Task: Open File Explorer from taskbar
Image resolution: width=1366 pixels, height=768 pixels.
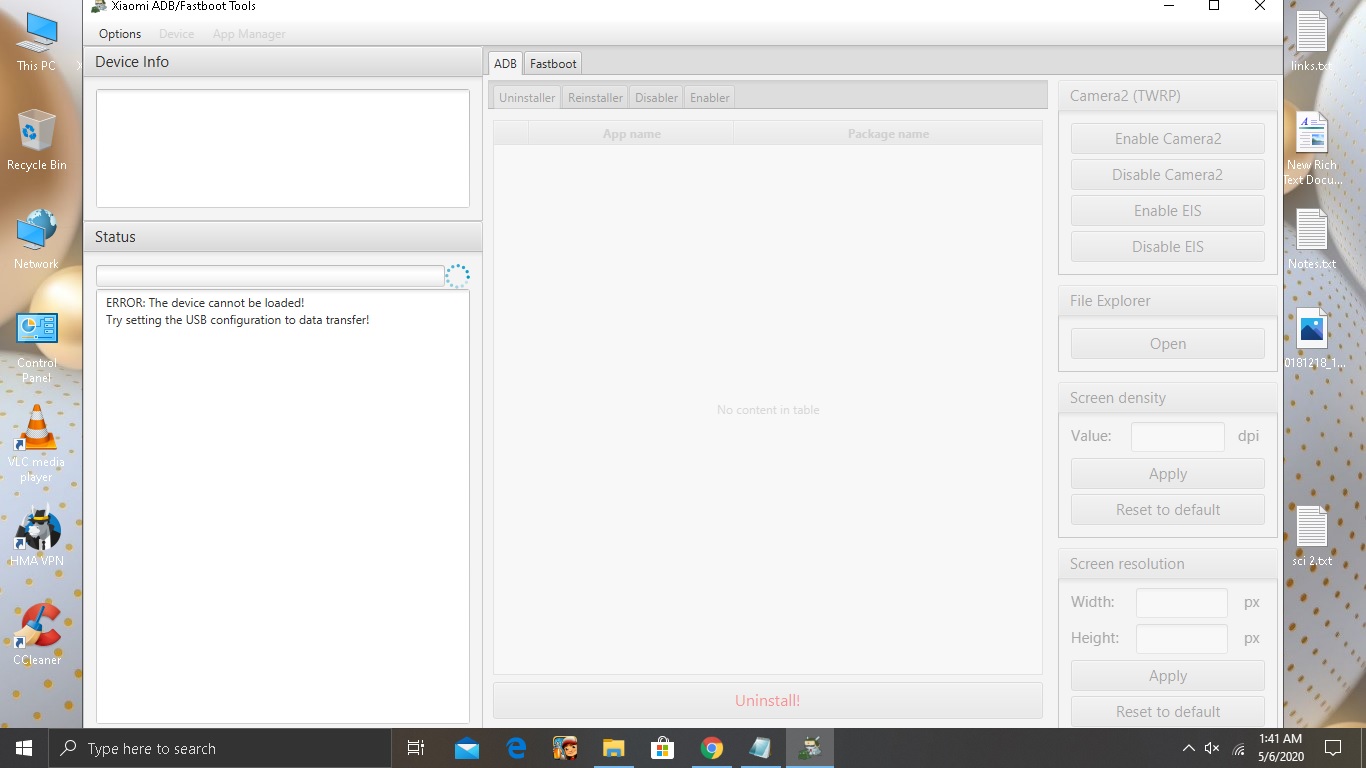Action: 613,748
